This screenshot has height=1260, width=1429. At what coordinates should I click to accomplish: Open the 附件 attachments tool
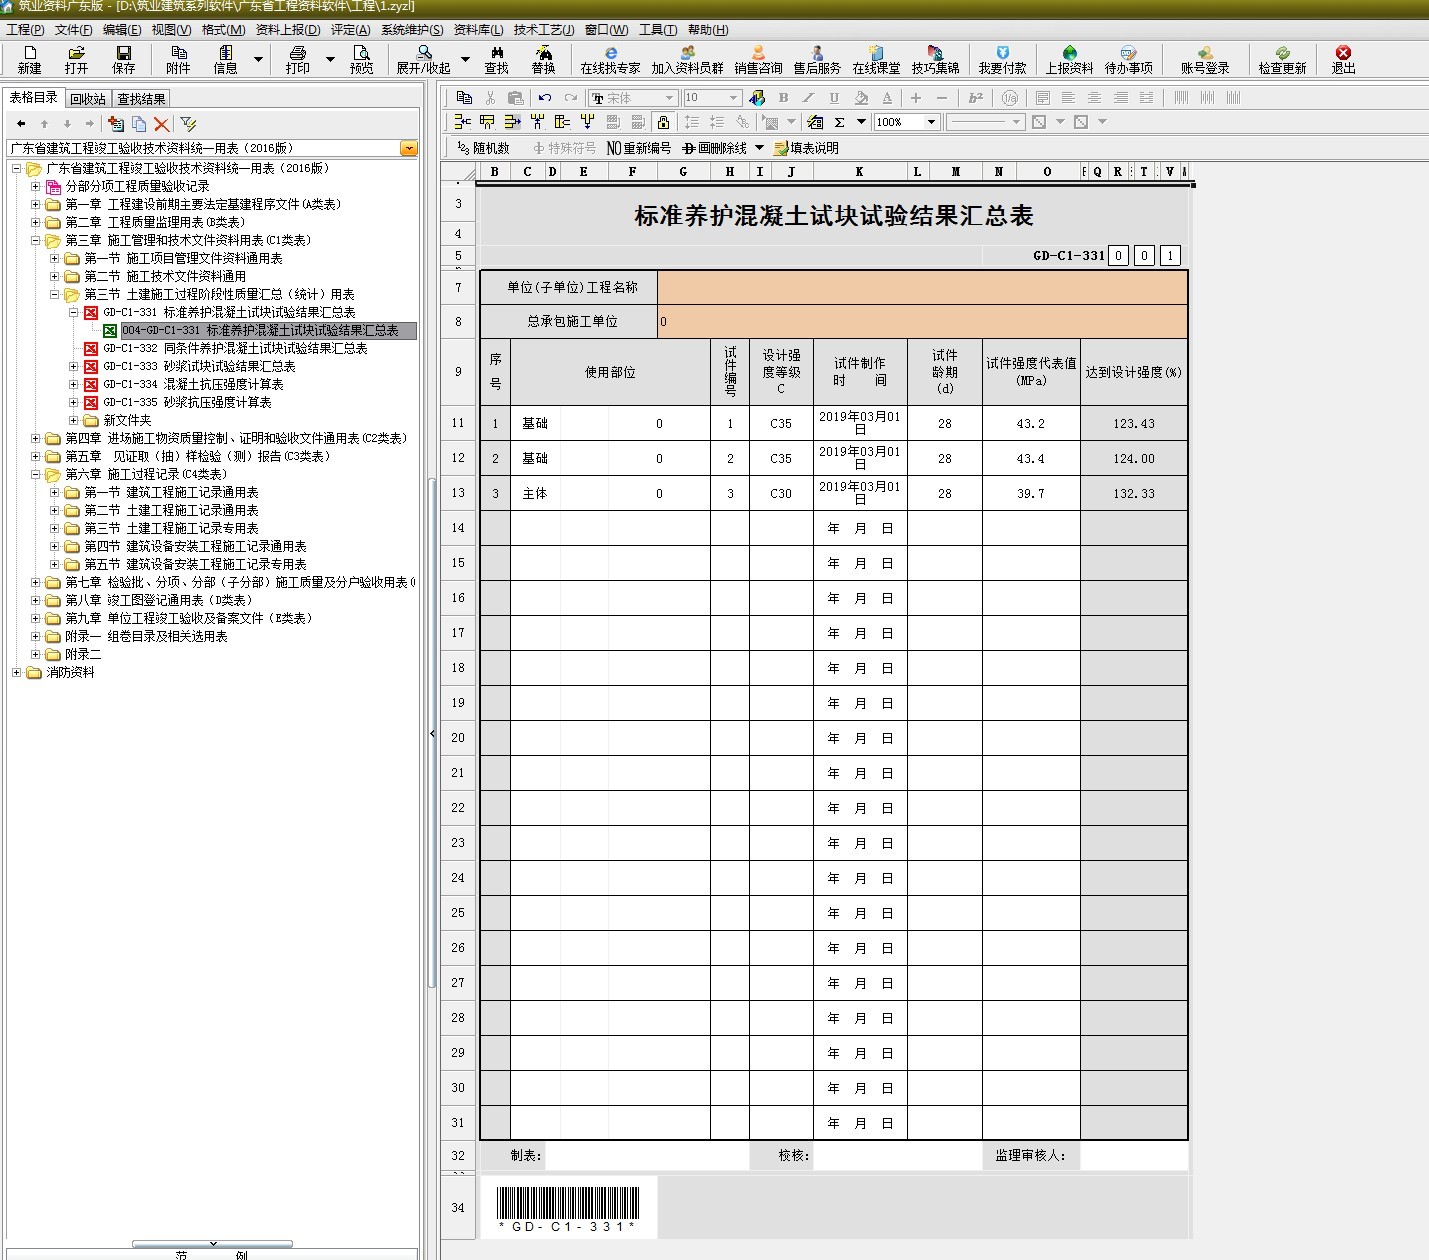tap(178, 60)
